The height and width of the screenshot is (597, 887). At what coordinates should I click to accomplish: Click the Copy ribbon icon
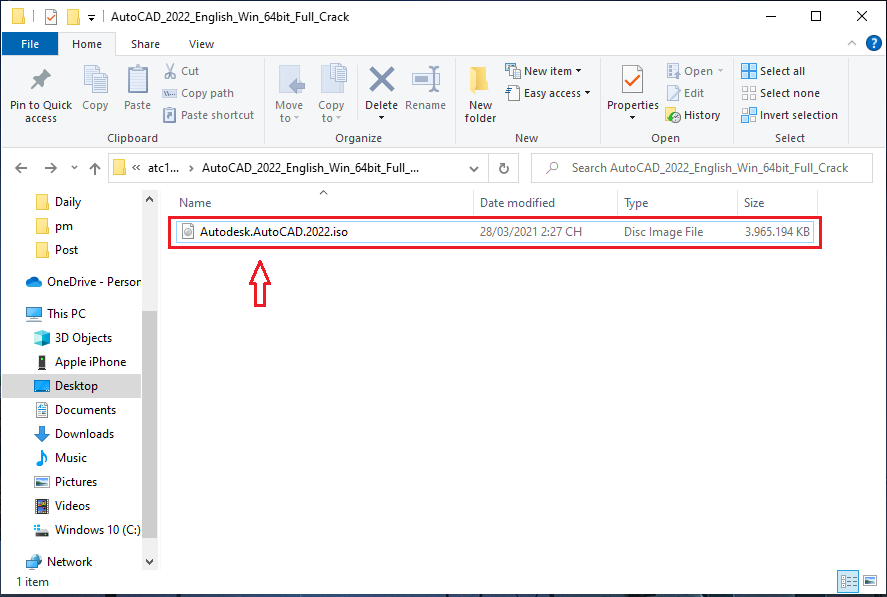[x=95, y=80]
